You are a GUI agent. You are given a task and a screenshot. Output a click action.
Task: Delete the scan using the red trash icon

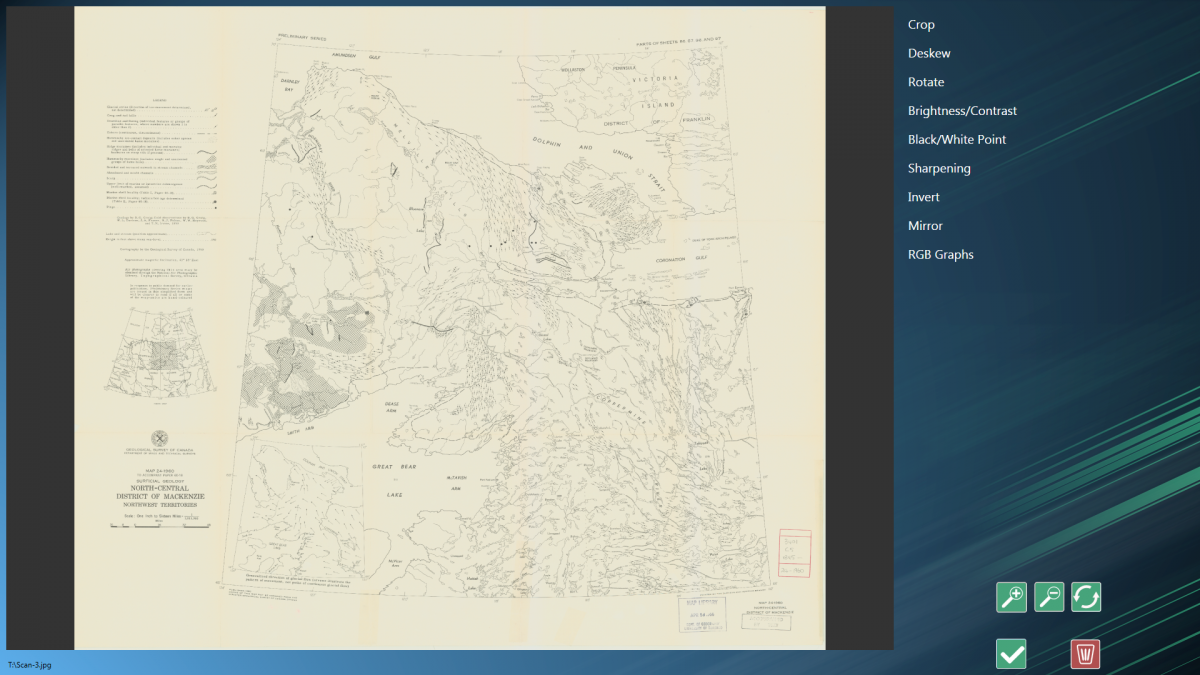tap(1086, 654)
